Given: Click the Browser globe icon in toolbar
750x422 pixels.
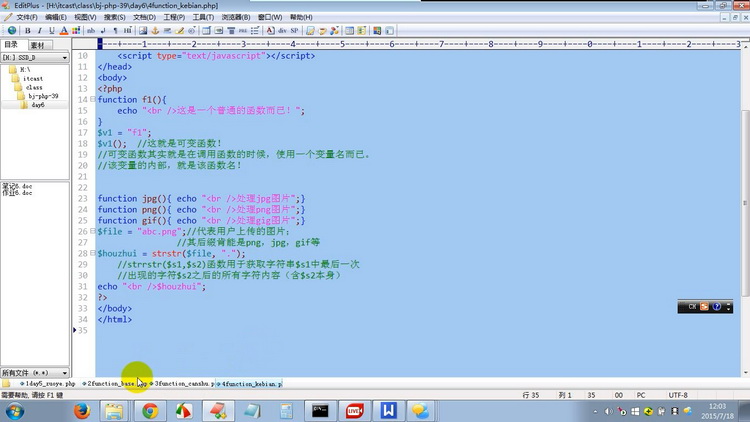Looking at the screenshot, I should [12, 31].
